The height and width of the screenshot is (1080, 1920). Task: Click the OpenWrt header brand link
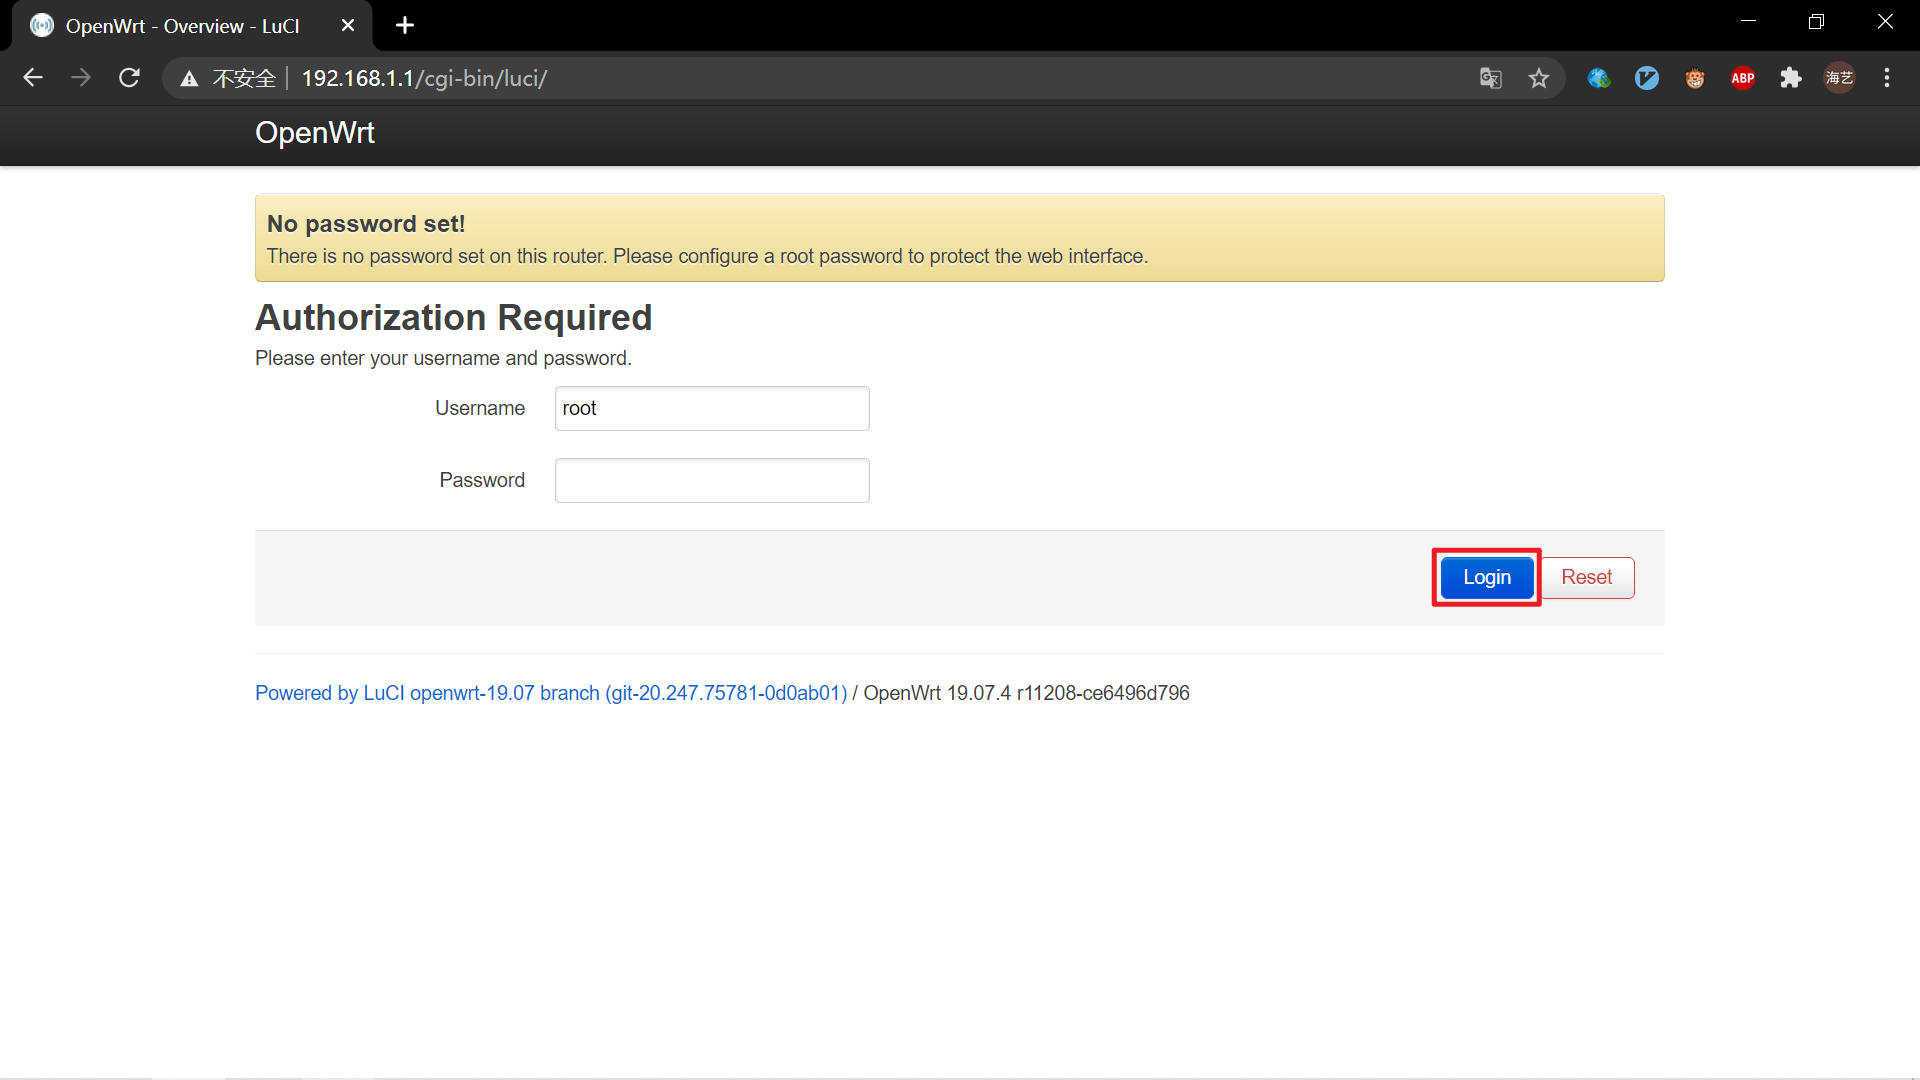(x=315, y=133)
